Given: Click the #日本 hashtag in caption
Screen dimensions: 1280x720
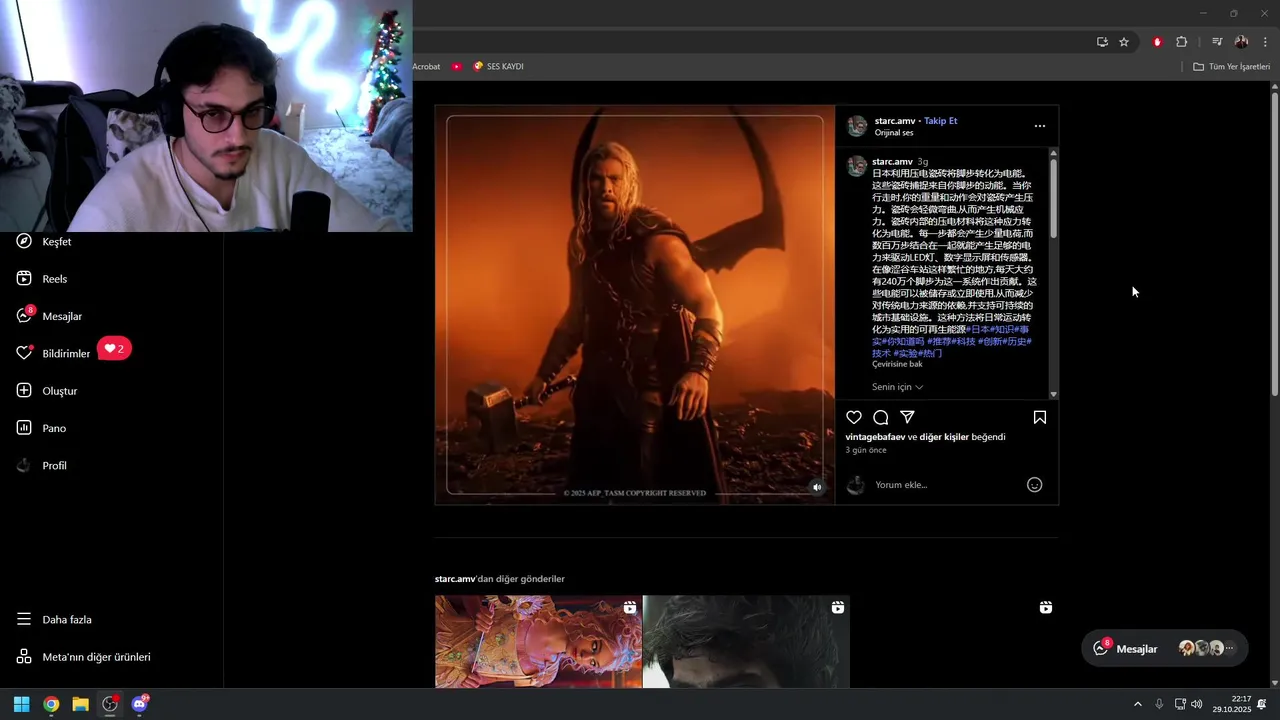Looking at the screenshot, I should coord(978,329).
